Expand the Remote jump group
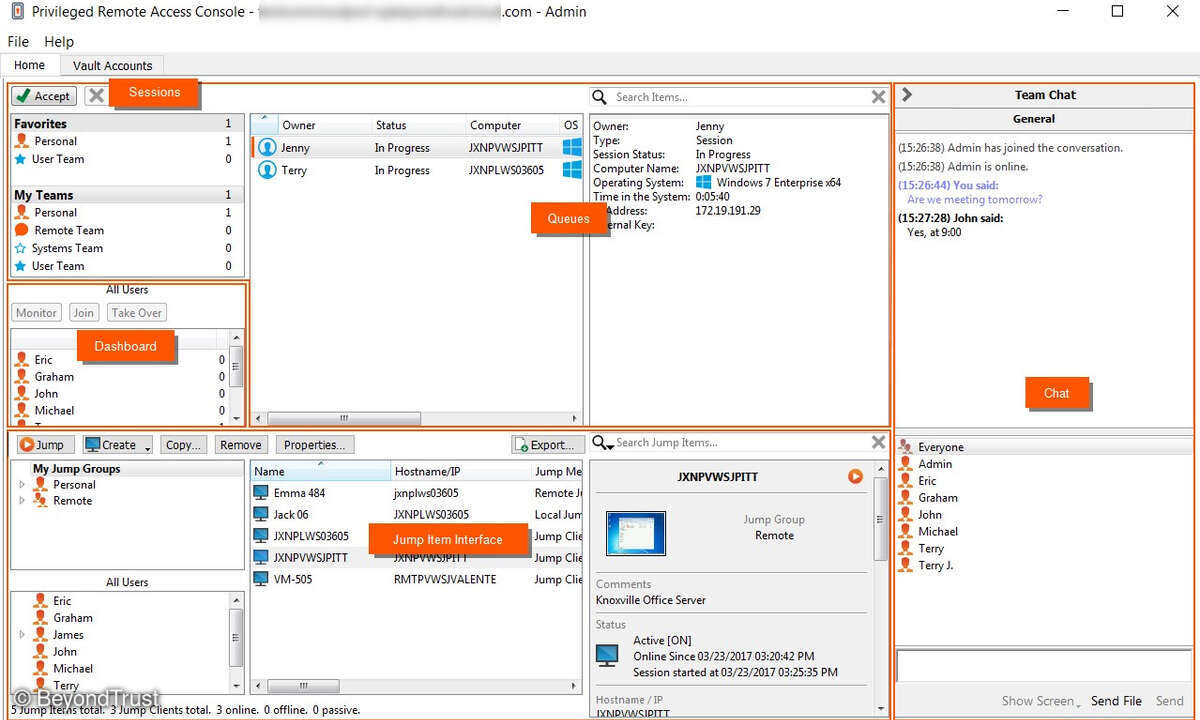 tap(22, 500)
